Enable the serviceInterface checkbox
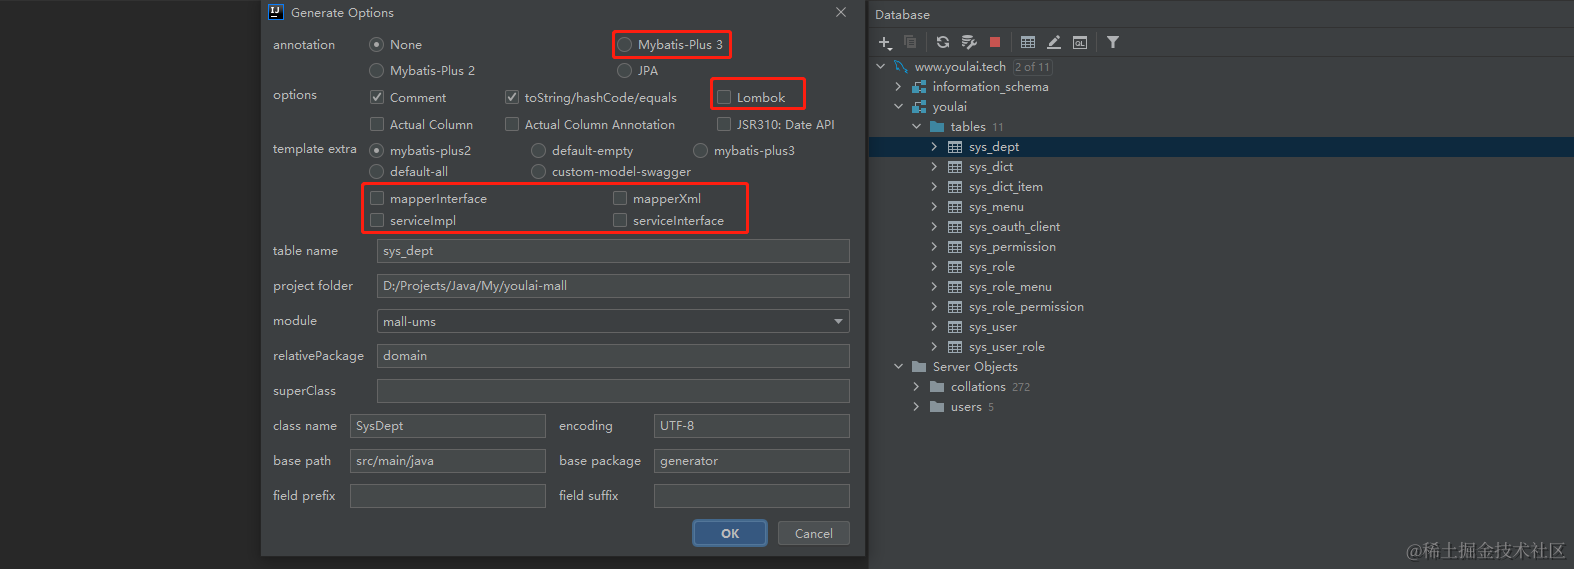 point(620,220)
